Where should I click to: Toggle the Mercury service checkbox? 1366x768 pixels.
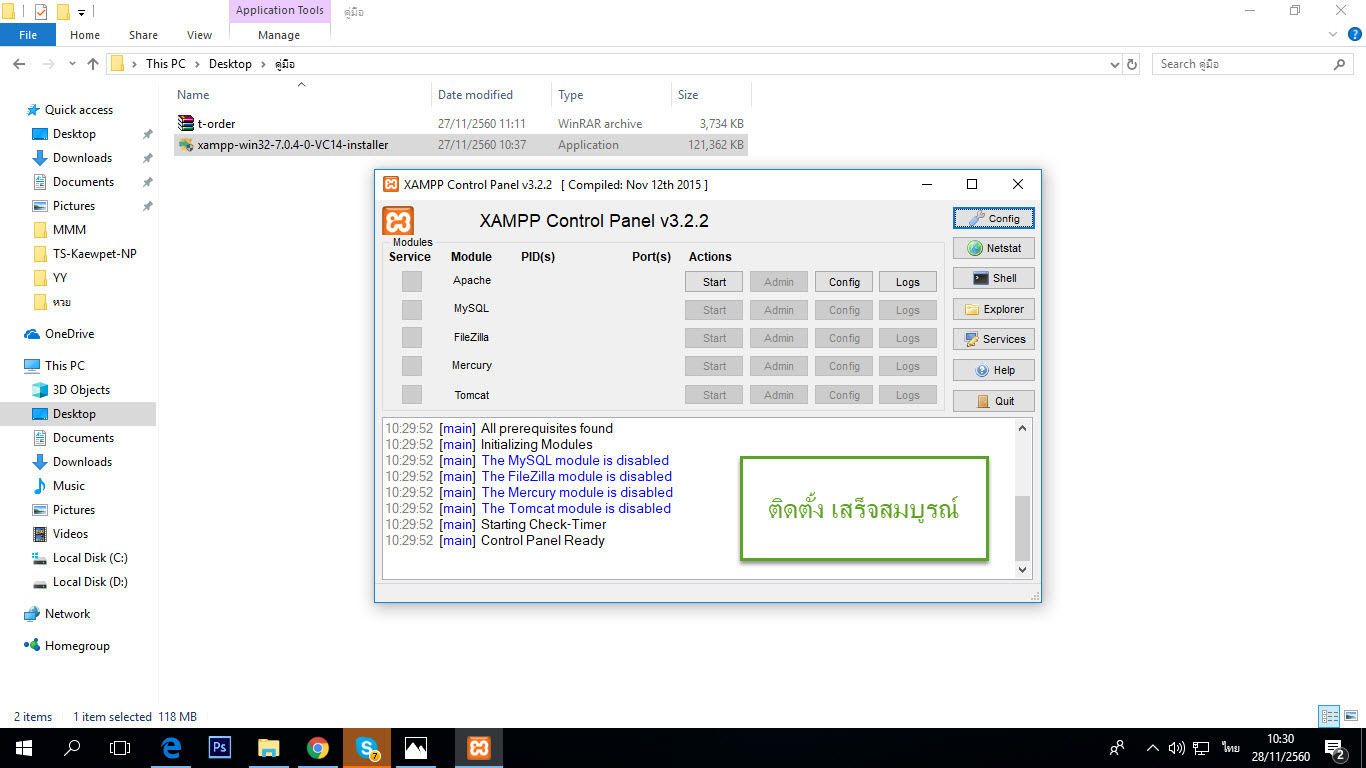pos(412,366)
